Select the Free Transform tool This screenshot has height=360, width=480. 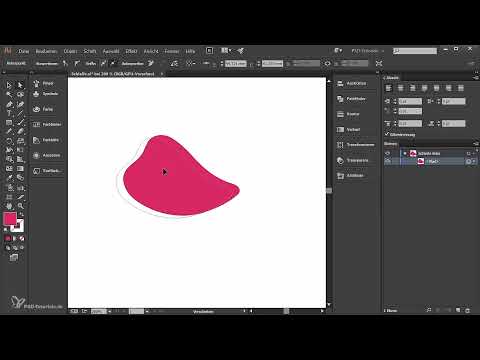click(x=20, y=150)
